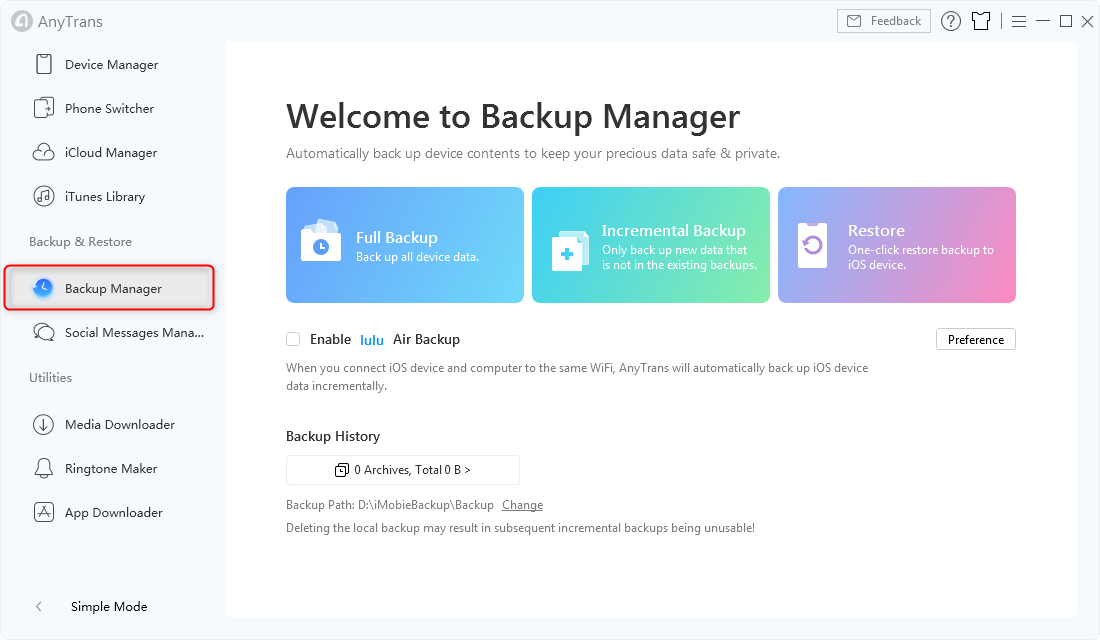Start a Full Backup

coord(405,245)
